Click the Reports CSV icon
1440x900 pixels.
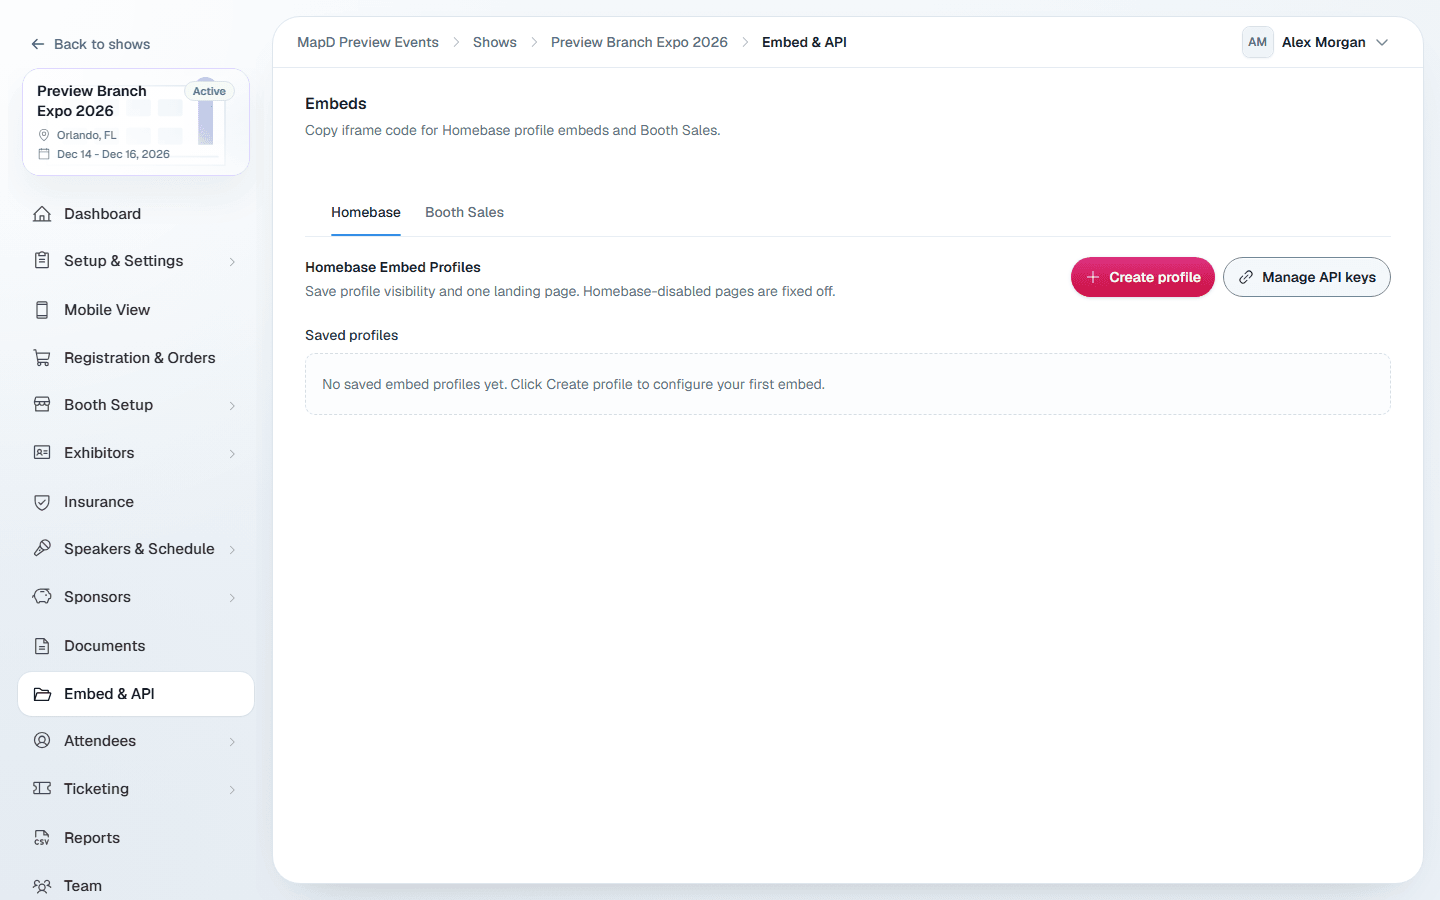42,838
